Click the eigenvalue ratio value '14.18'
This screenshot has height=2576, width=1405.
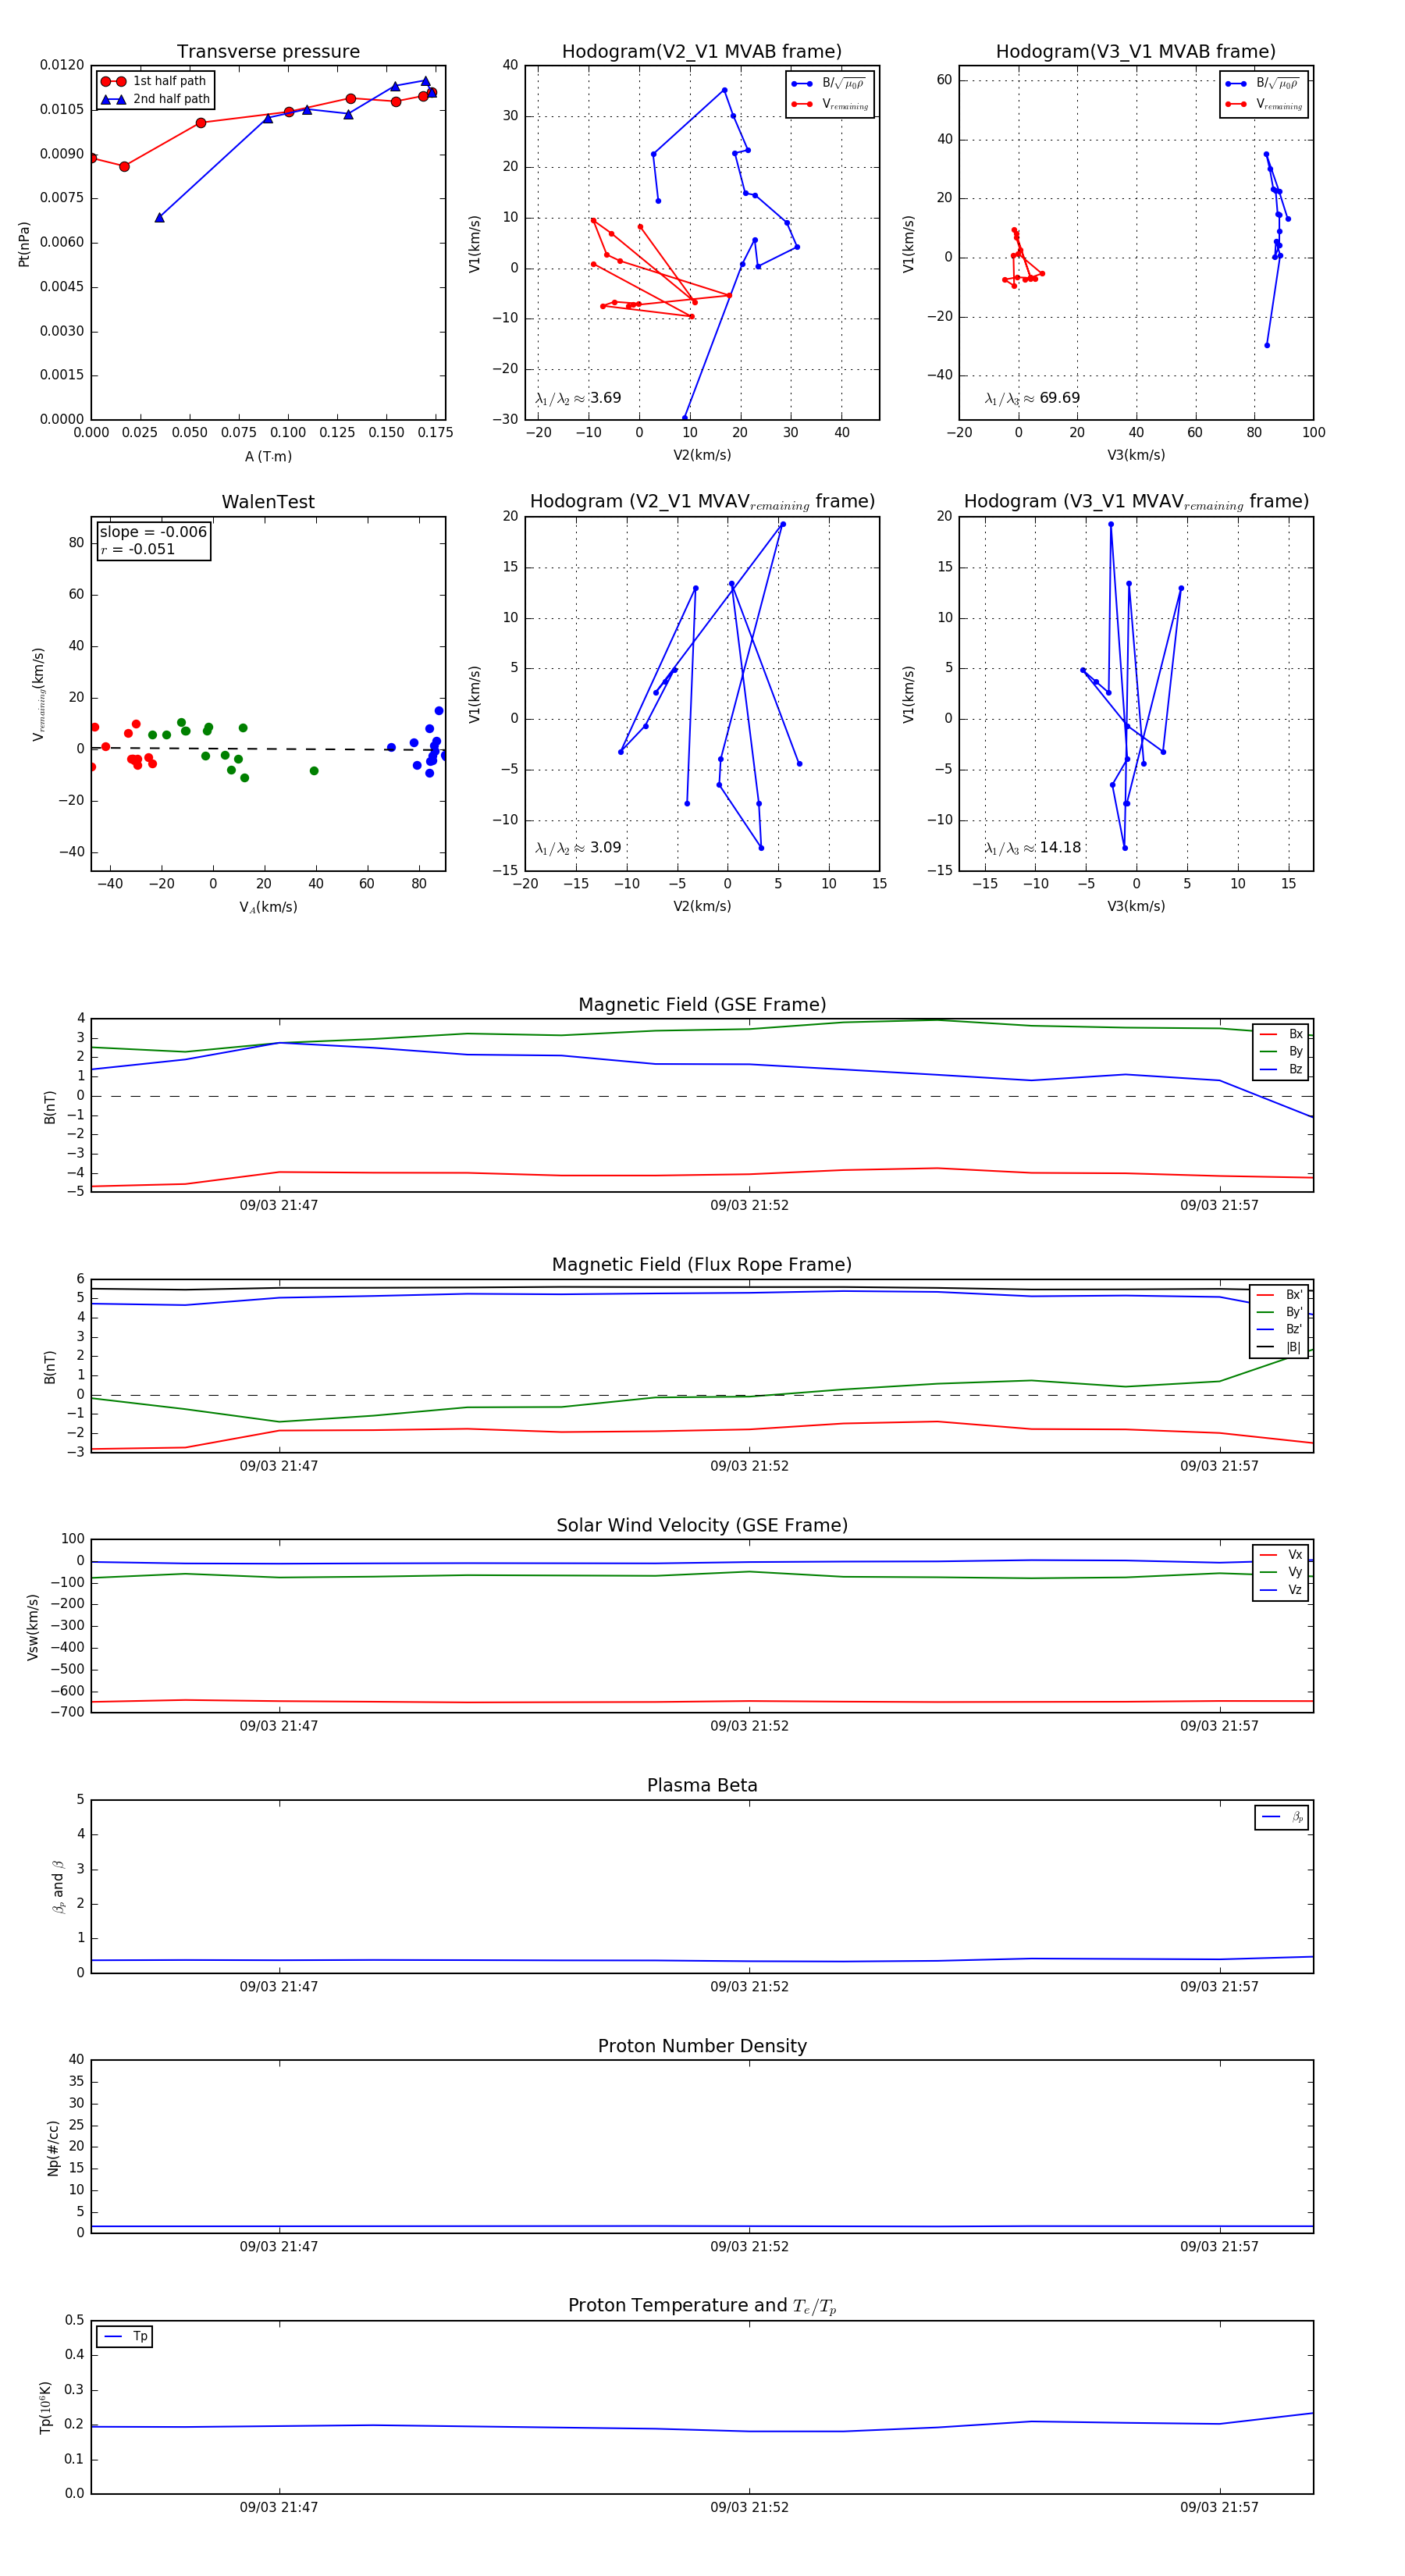click(1060, 848)
